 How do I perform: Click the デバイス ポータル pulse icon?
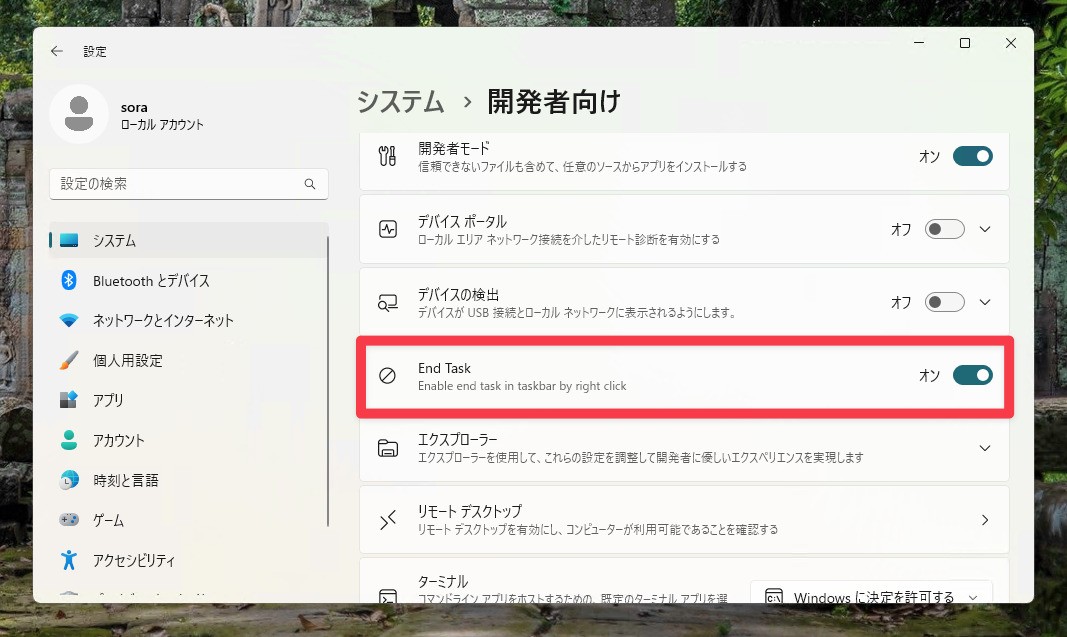click(388, 229)
